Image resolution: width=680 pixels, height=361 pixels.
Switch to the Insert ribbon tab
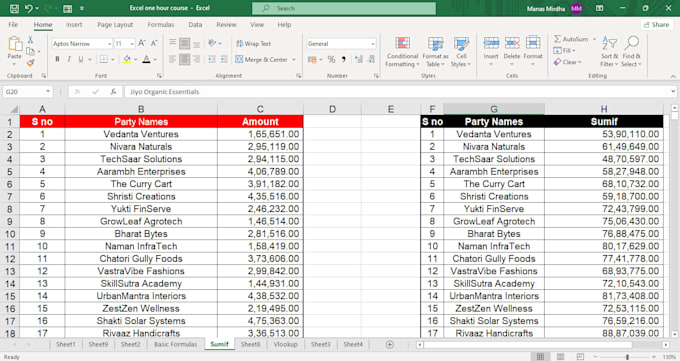(74, 25)
